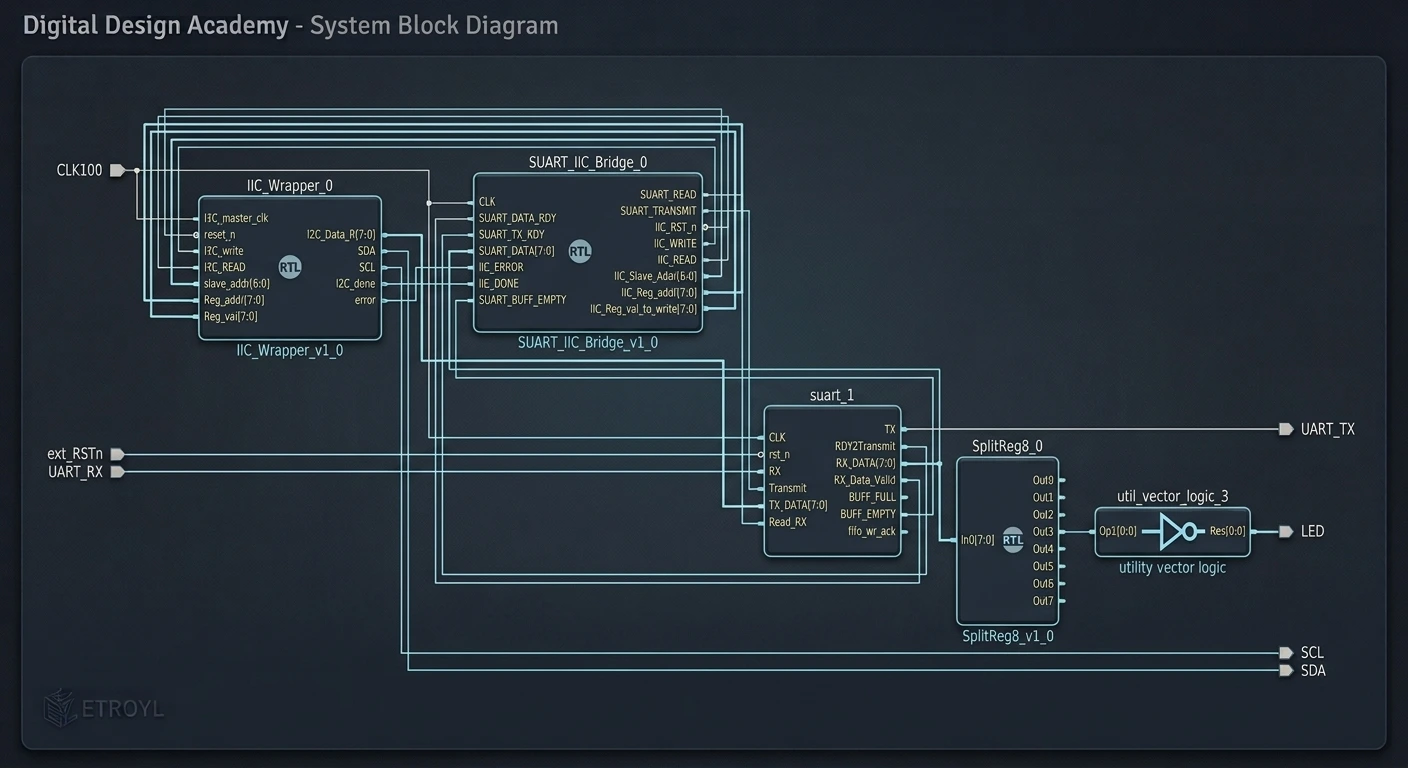Select the RDY2Transmit pin on suart_1

(x=865, y=446)
